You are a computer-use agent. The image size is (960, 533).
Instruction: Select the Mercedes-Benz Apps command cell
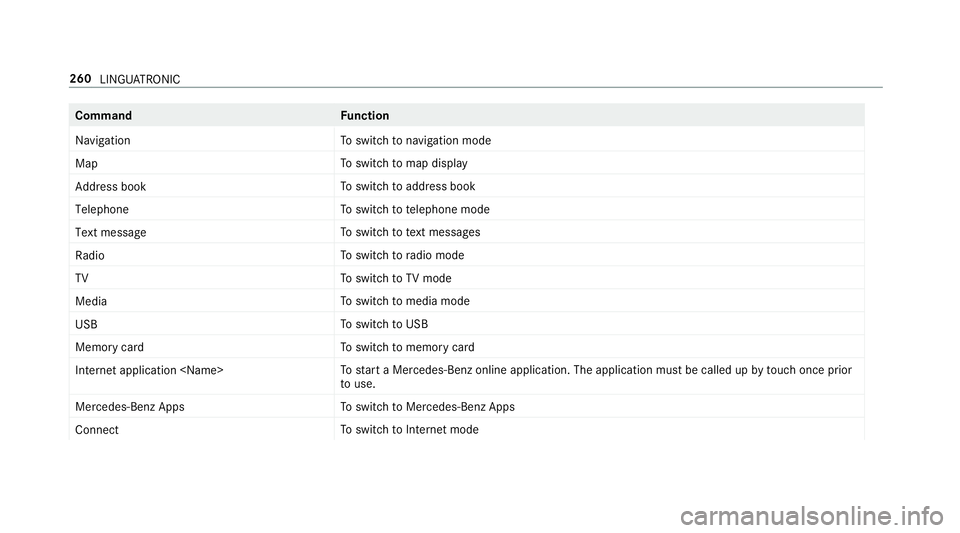[x=129, y=407]
